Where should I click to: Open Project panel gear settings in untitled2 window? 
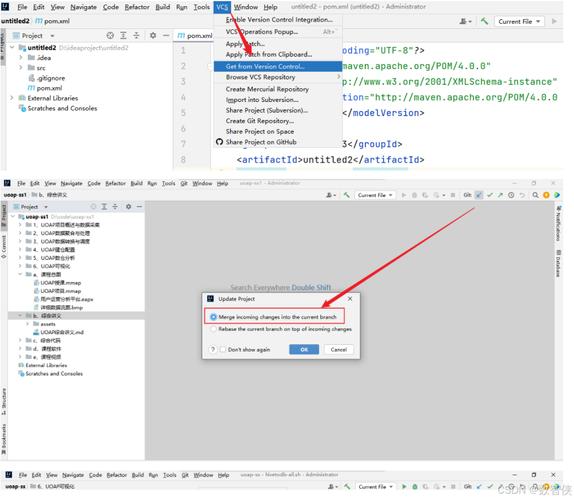point(153,36)
